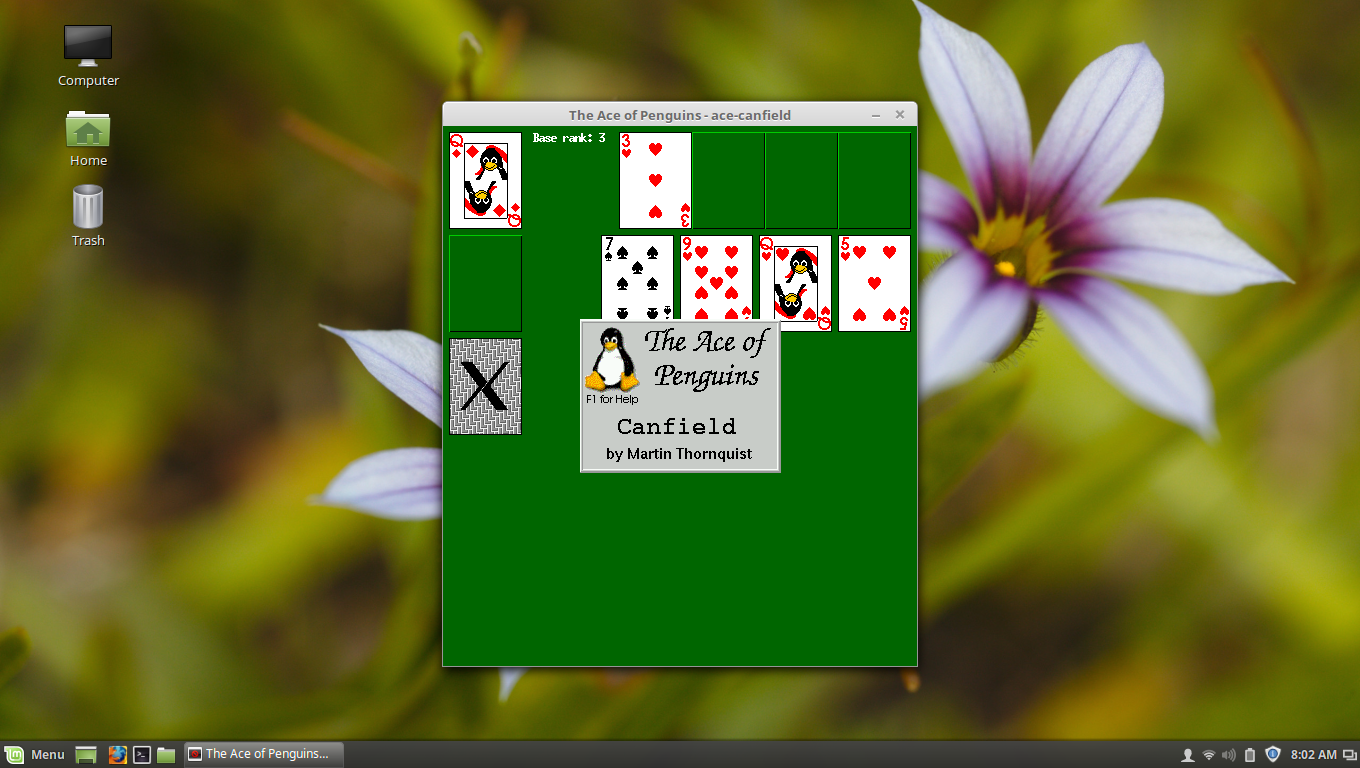Click "The Ace of Penguins" splash heading
The width and height of the screenshot is (1360, 768).
tap(706, 358)
